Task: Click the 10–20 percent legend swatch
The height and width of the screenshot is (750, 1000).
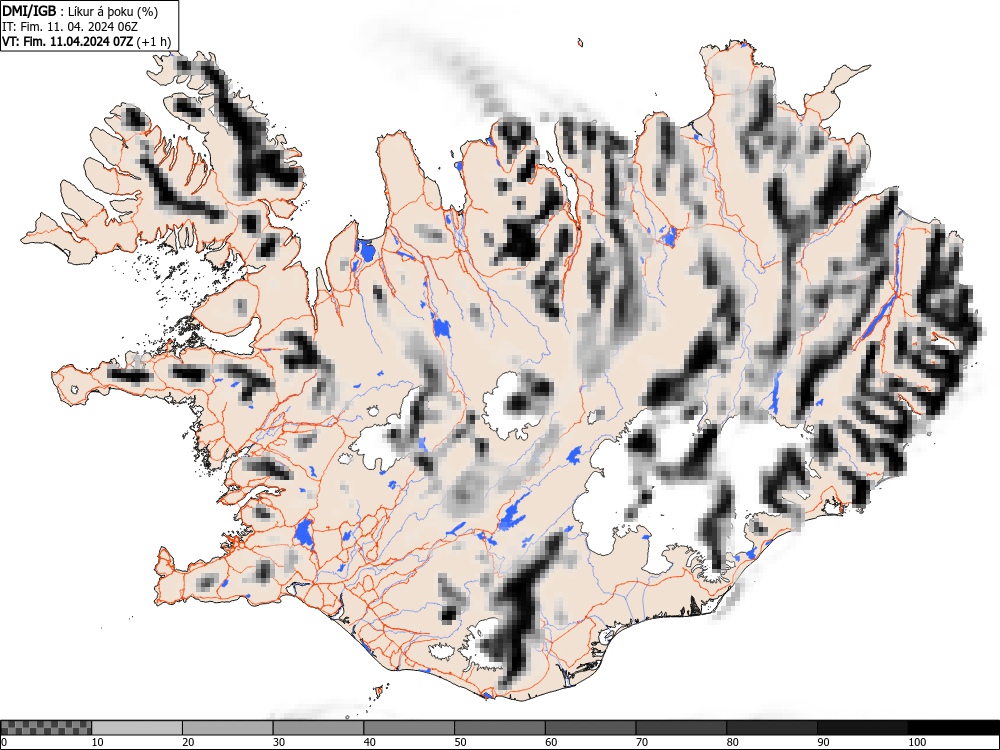Action: (137, 728)
